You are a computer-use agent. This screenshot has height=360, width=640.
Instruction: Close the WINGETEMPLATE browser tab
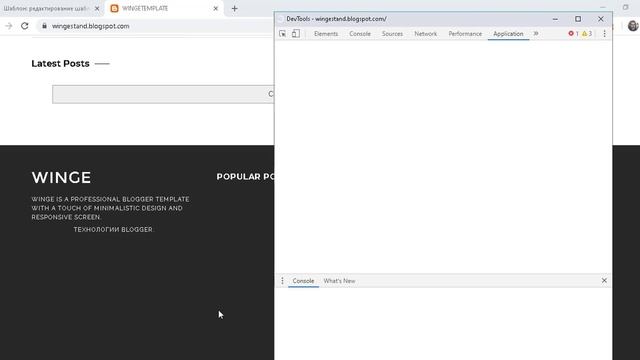[x=216, y=8]
